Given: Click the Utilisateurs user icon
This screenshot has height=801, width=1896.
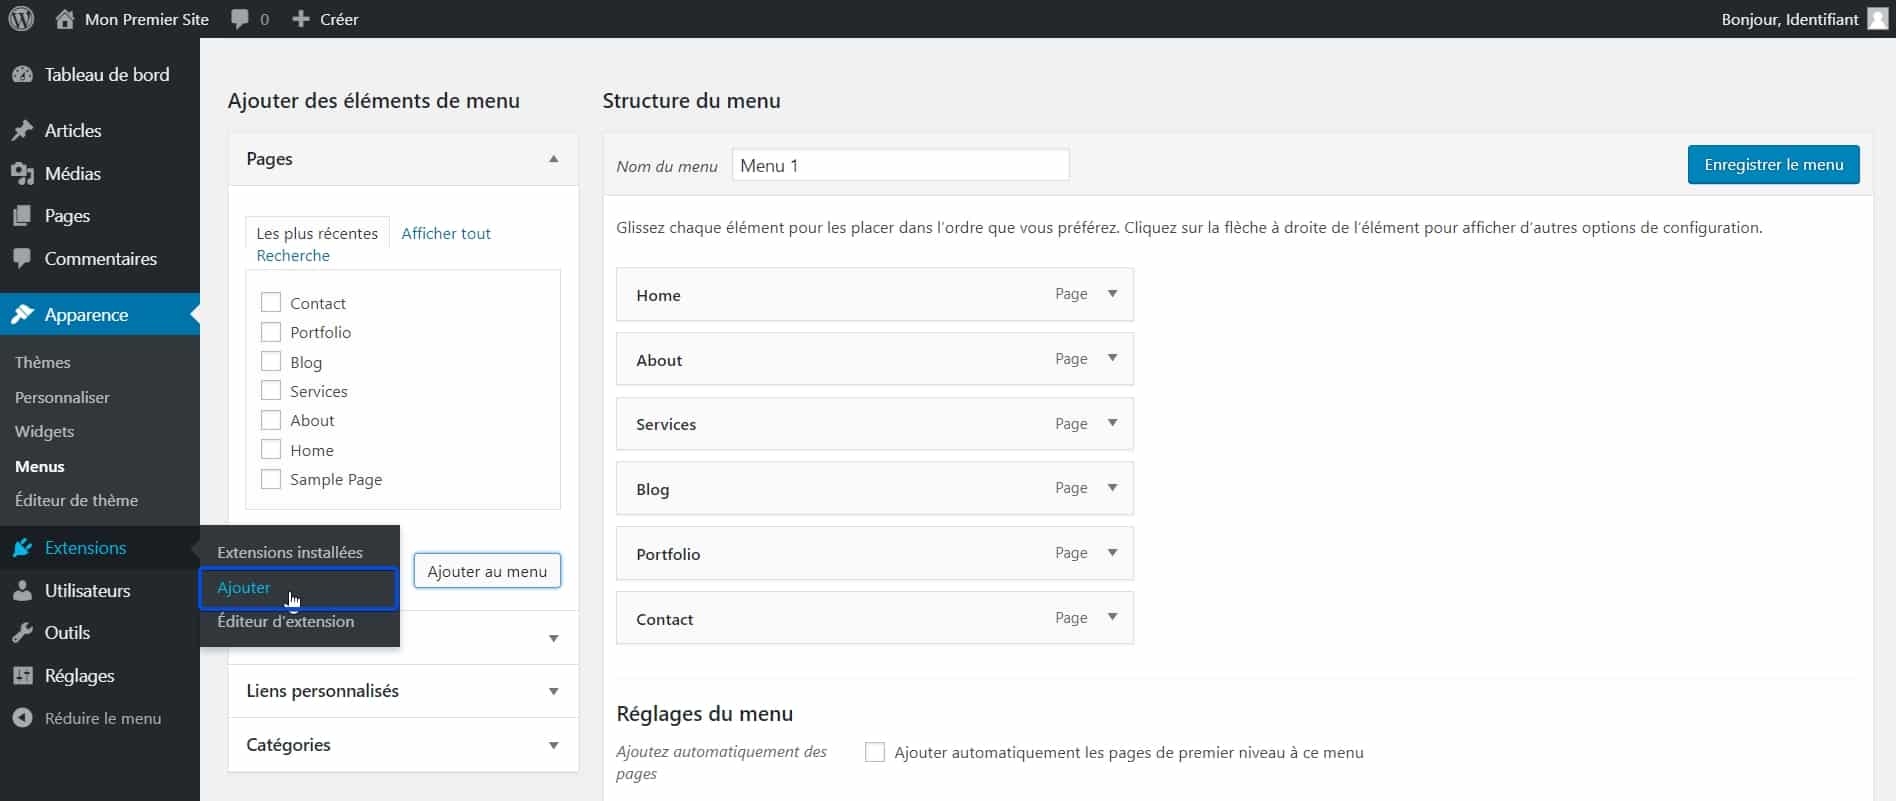Looking at the screenshot, I should click(22, 591).
